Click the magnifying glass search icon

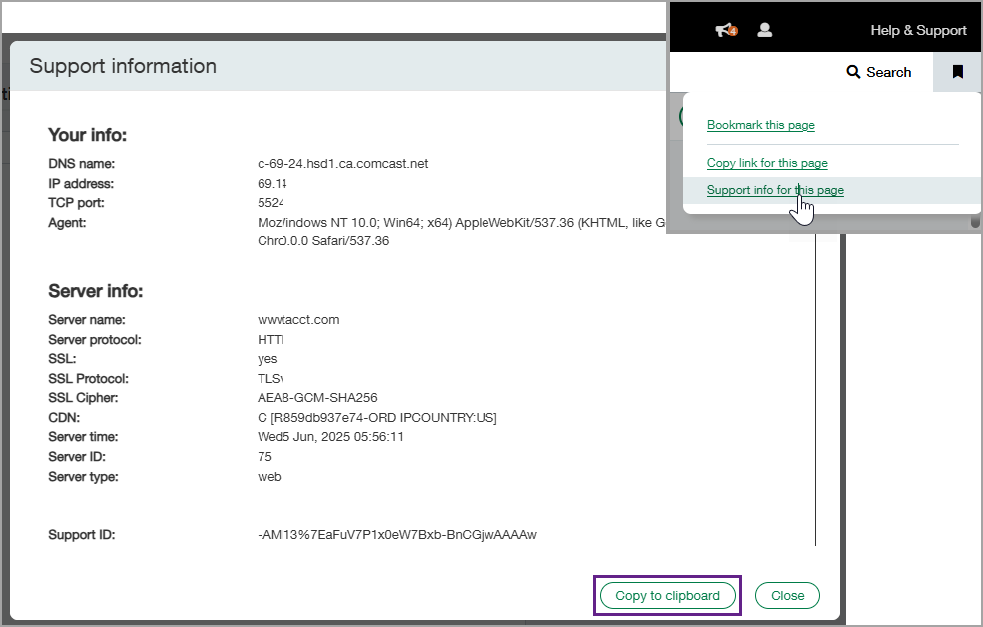coord(853,72)
